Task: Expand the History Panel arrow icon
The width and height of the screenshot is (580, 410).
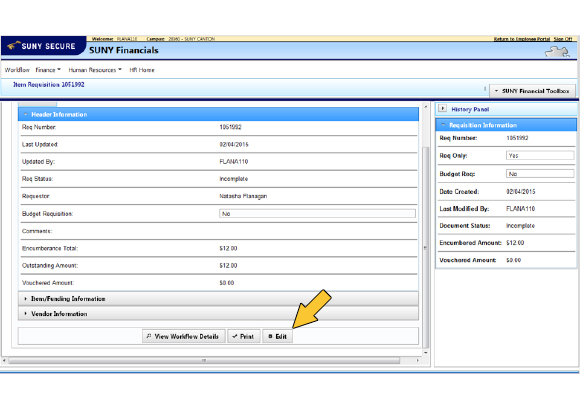Action: click(442, 108)
